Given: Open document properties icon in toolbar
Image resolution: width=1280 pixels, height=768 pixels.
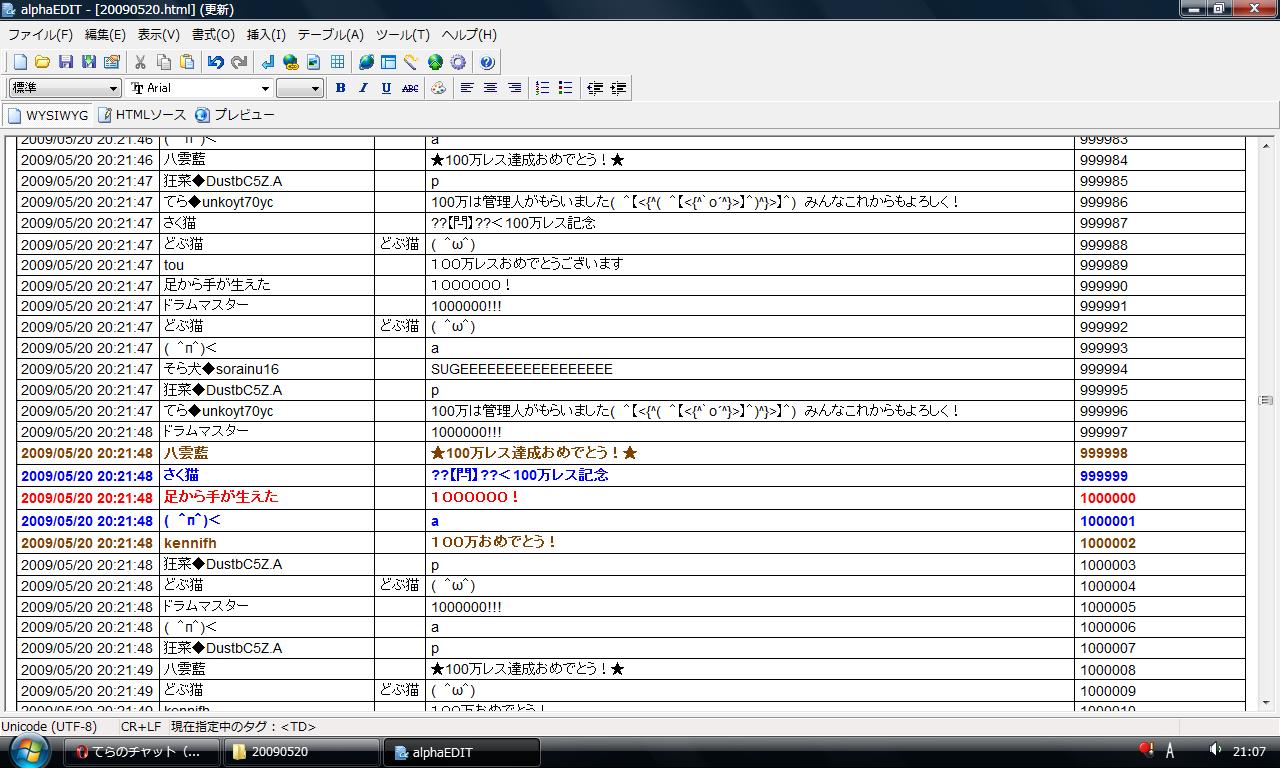Looking at the screenshot, I should [112, 62].
